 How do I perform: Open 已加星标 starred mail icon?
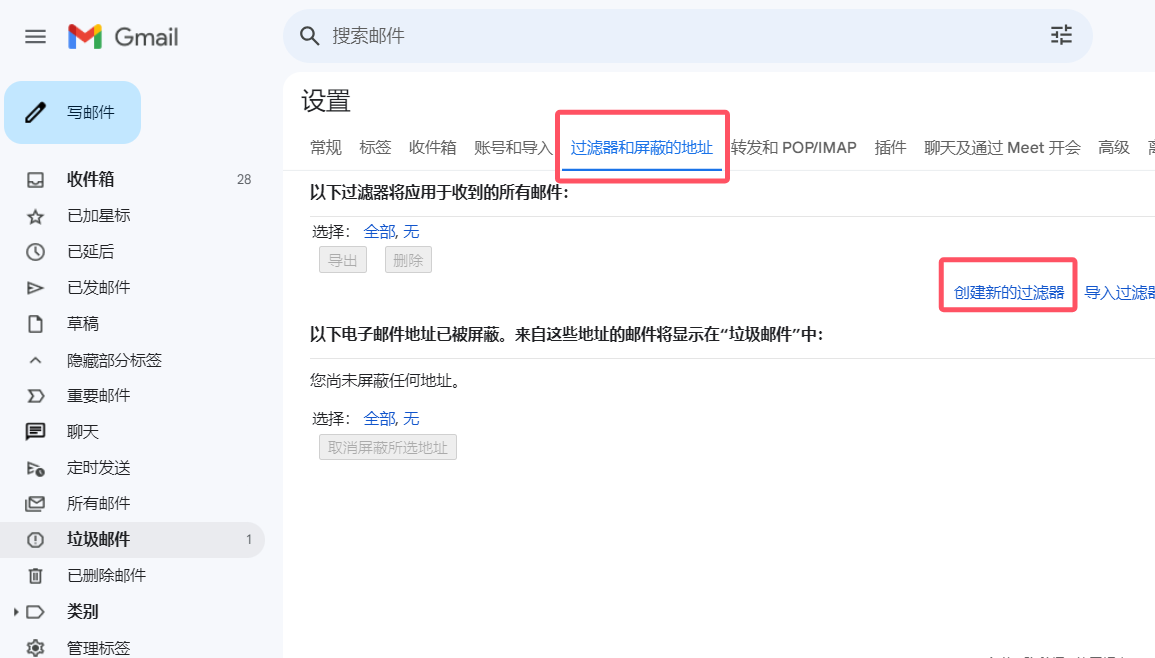tap(35, 216)
